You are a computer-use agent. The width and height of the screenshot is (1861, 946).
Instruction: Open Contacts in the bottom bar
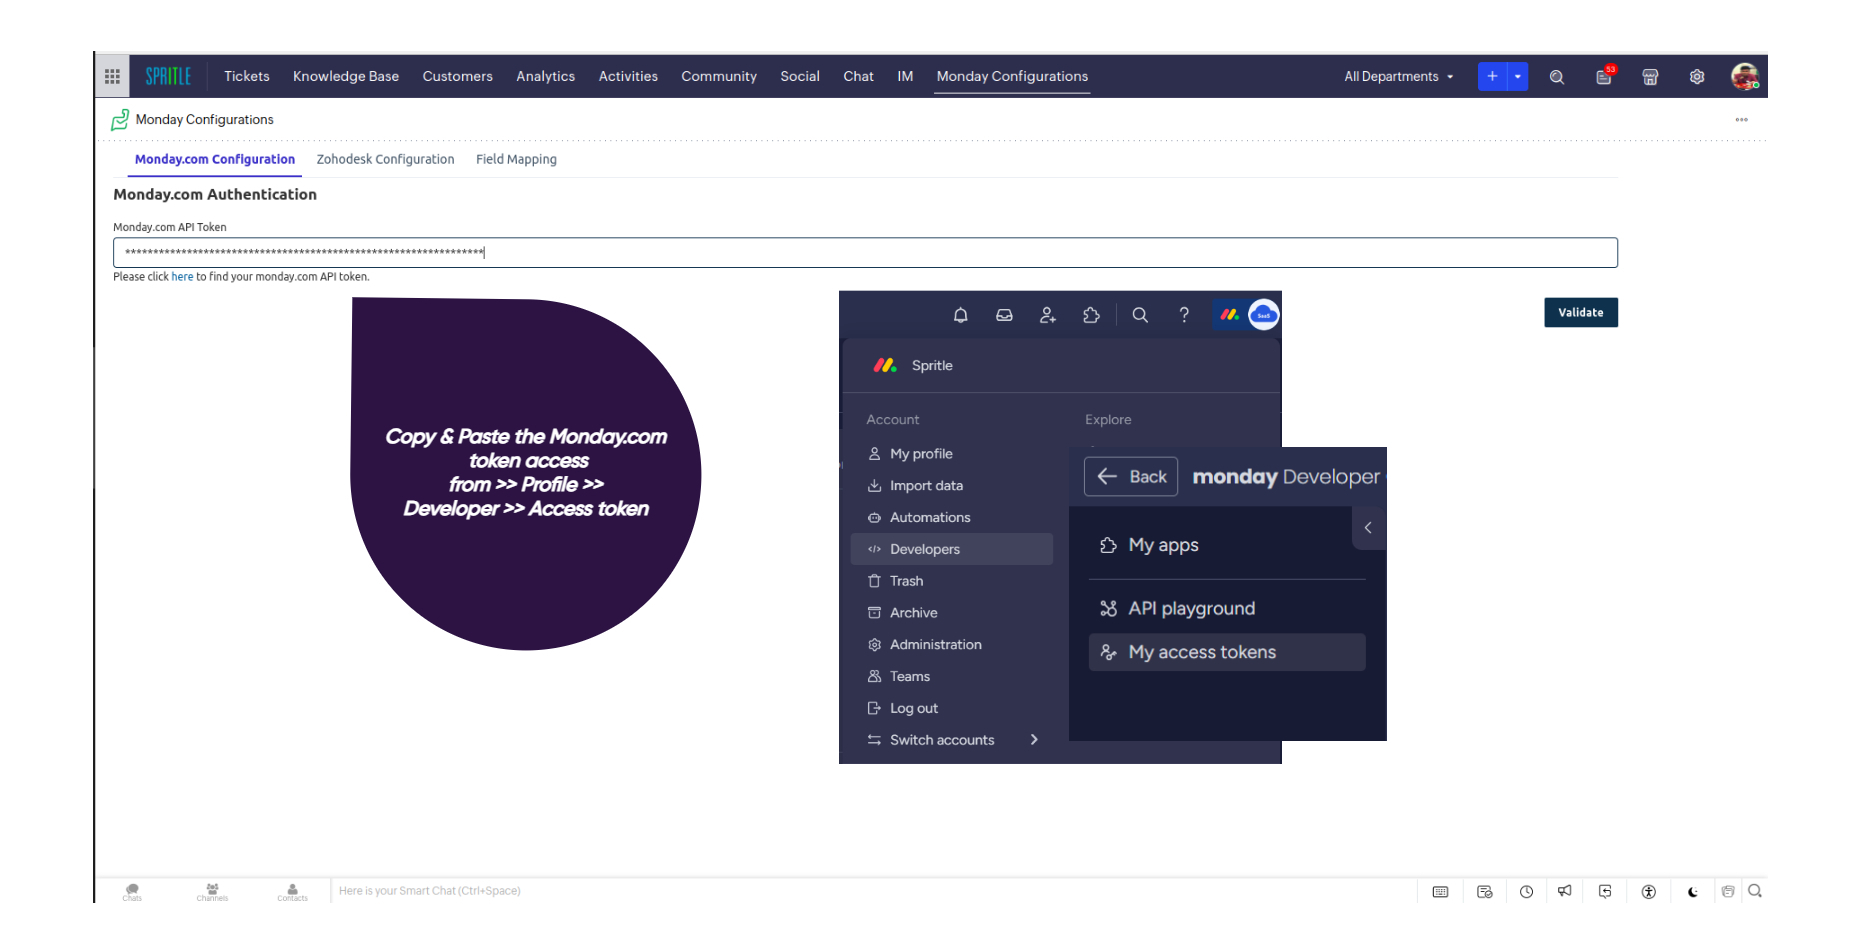[x=292, y=891]
